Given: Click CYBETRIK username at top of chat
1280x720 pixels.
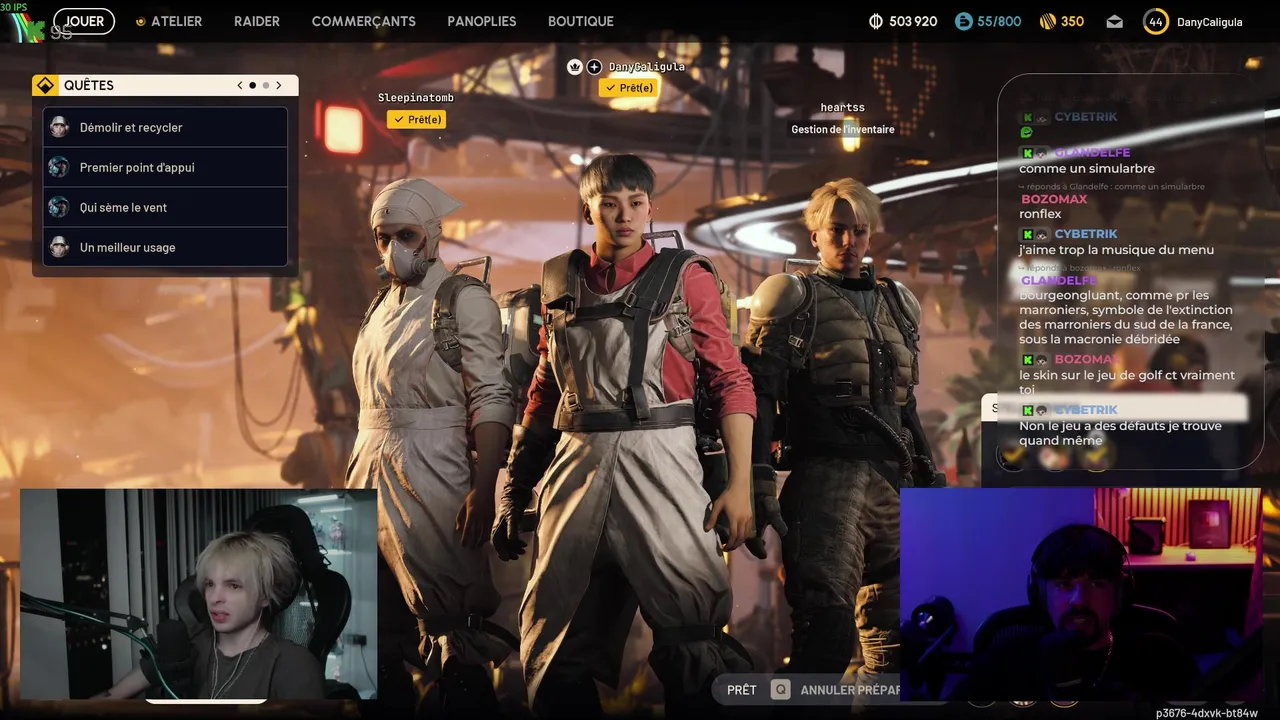Looking at the screenshot, I should pos(1086,117).
